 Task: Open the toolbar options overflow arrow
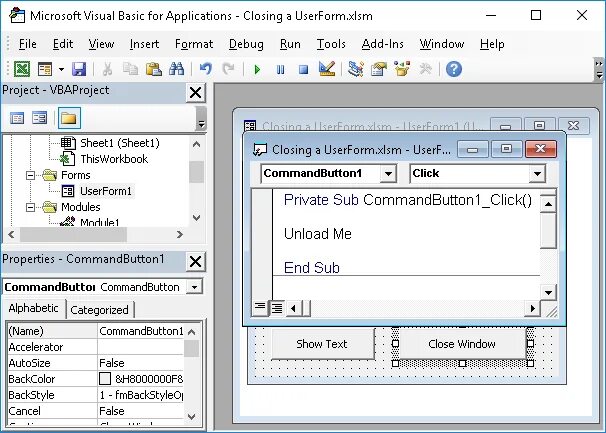[599, 70]
